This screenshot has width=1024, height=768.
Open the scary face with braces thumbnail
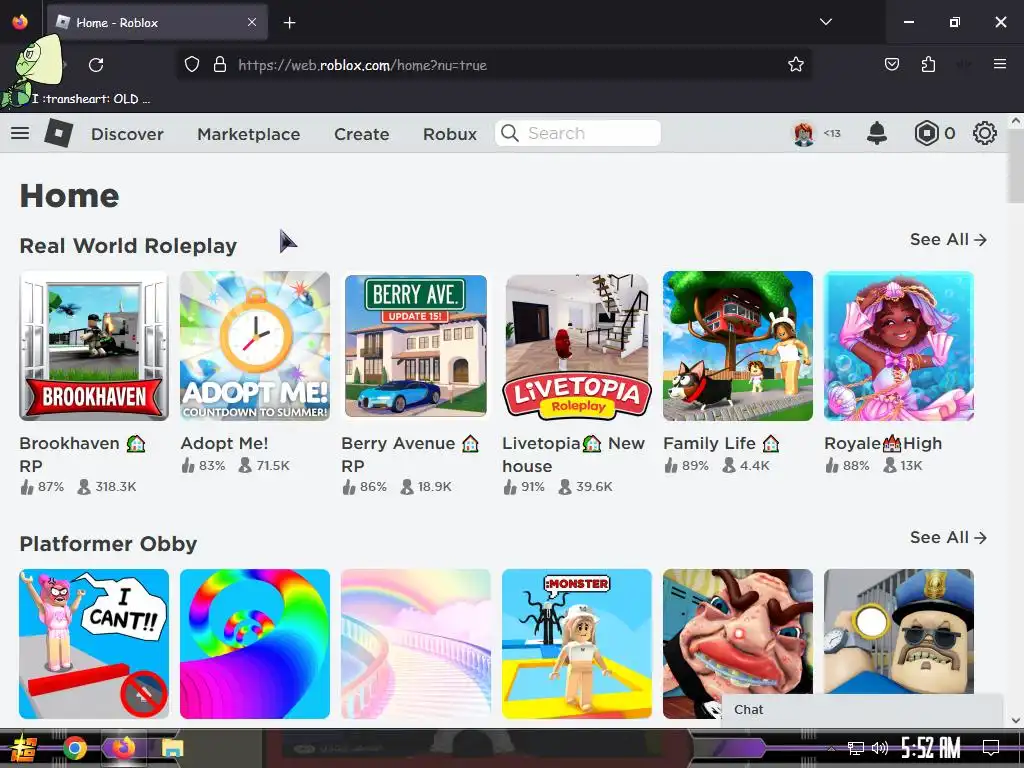(738, 633)
